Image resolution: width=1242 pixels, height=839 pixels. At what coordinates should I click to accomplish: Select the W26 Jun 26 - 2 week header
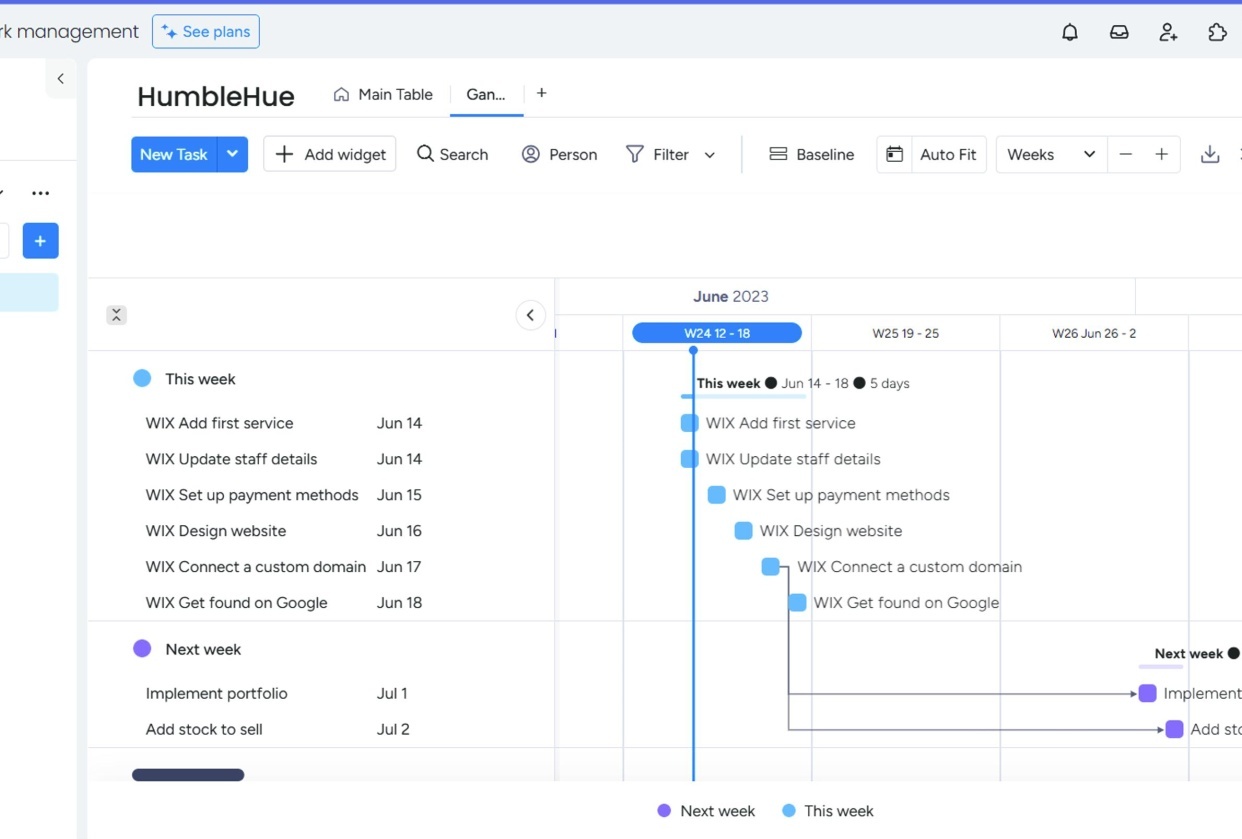pos(1094,333)
